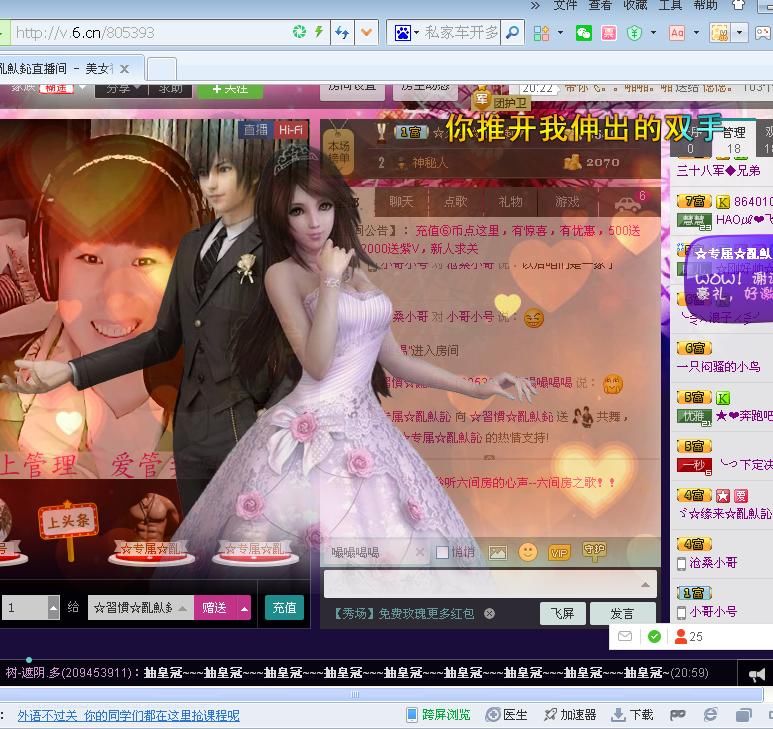The width and height of the screenshot is (773, 729).
Task: Open the orange chevron address dropdown
Action: 366,33
